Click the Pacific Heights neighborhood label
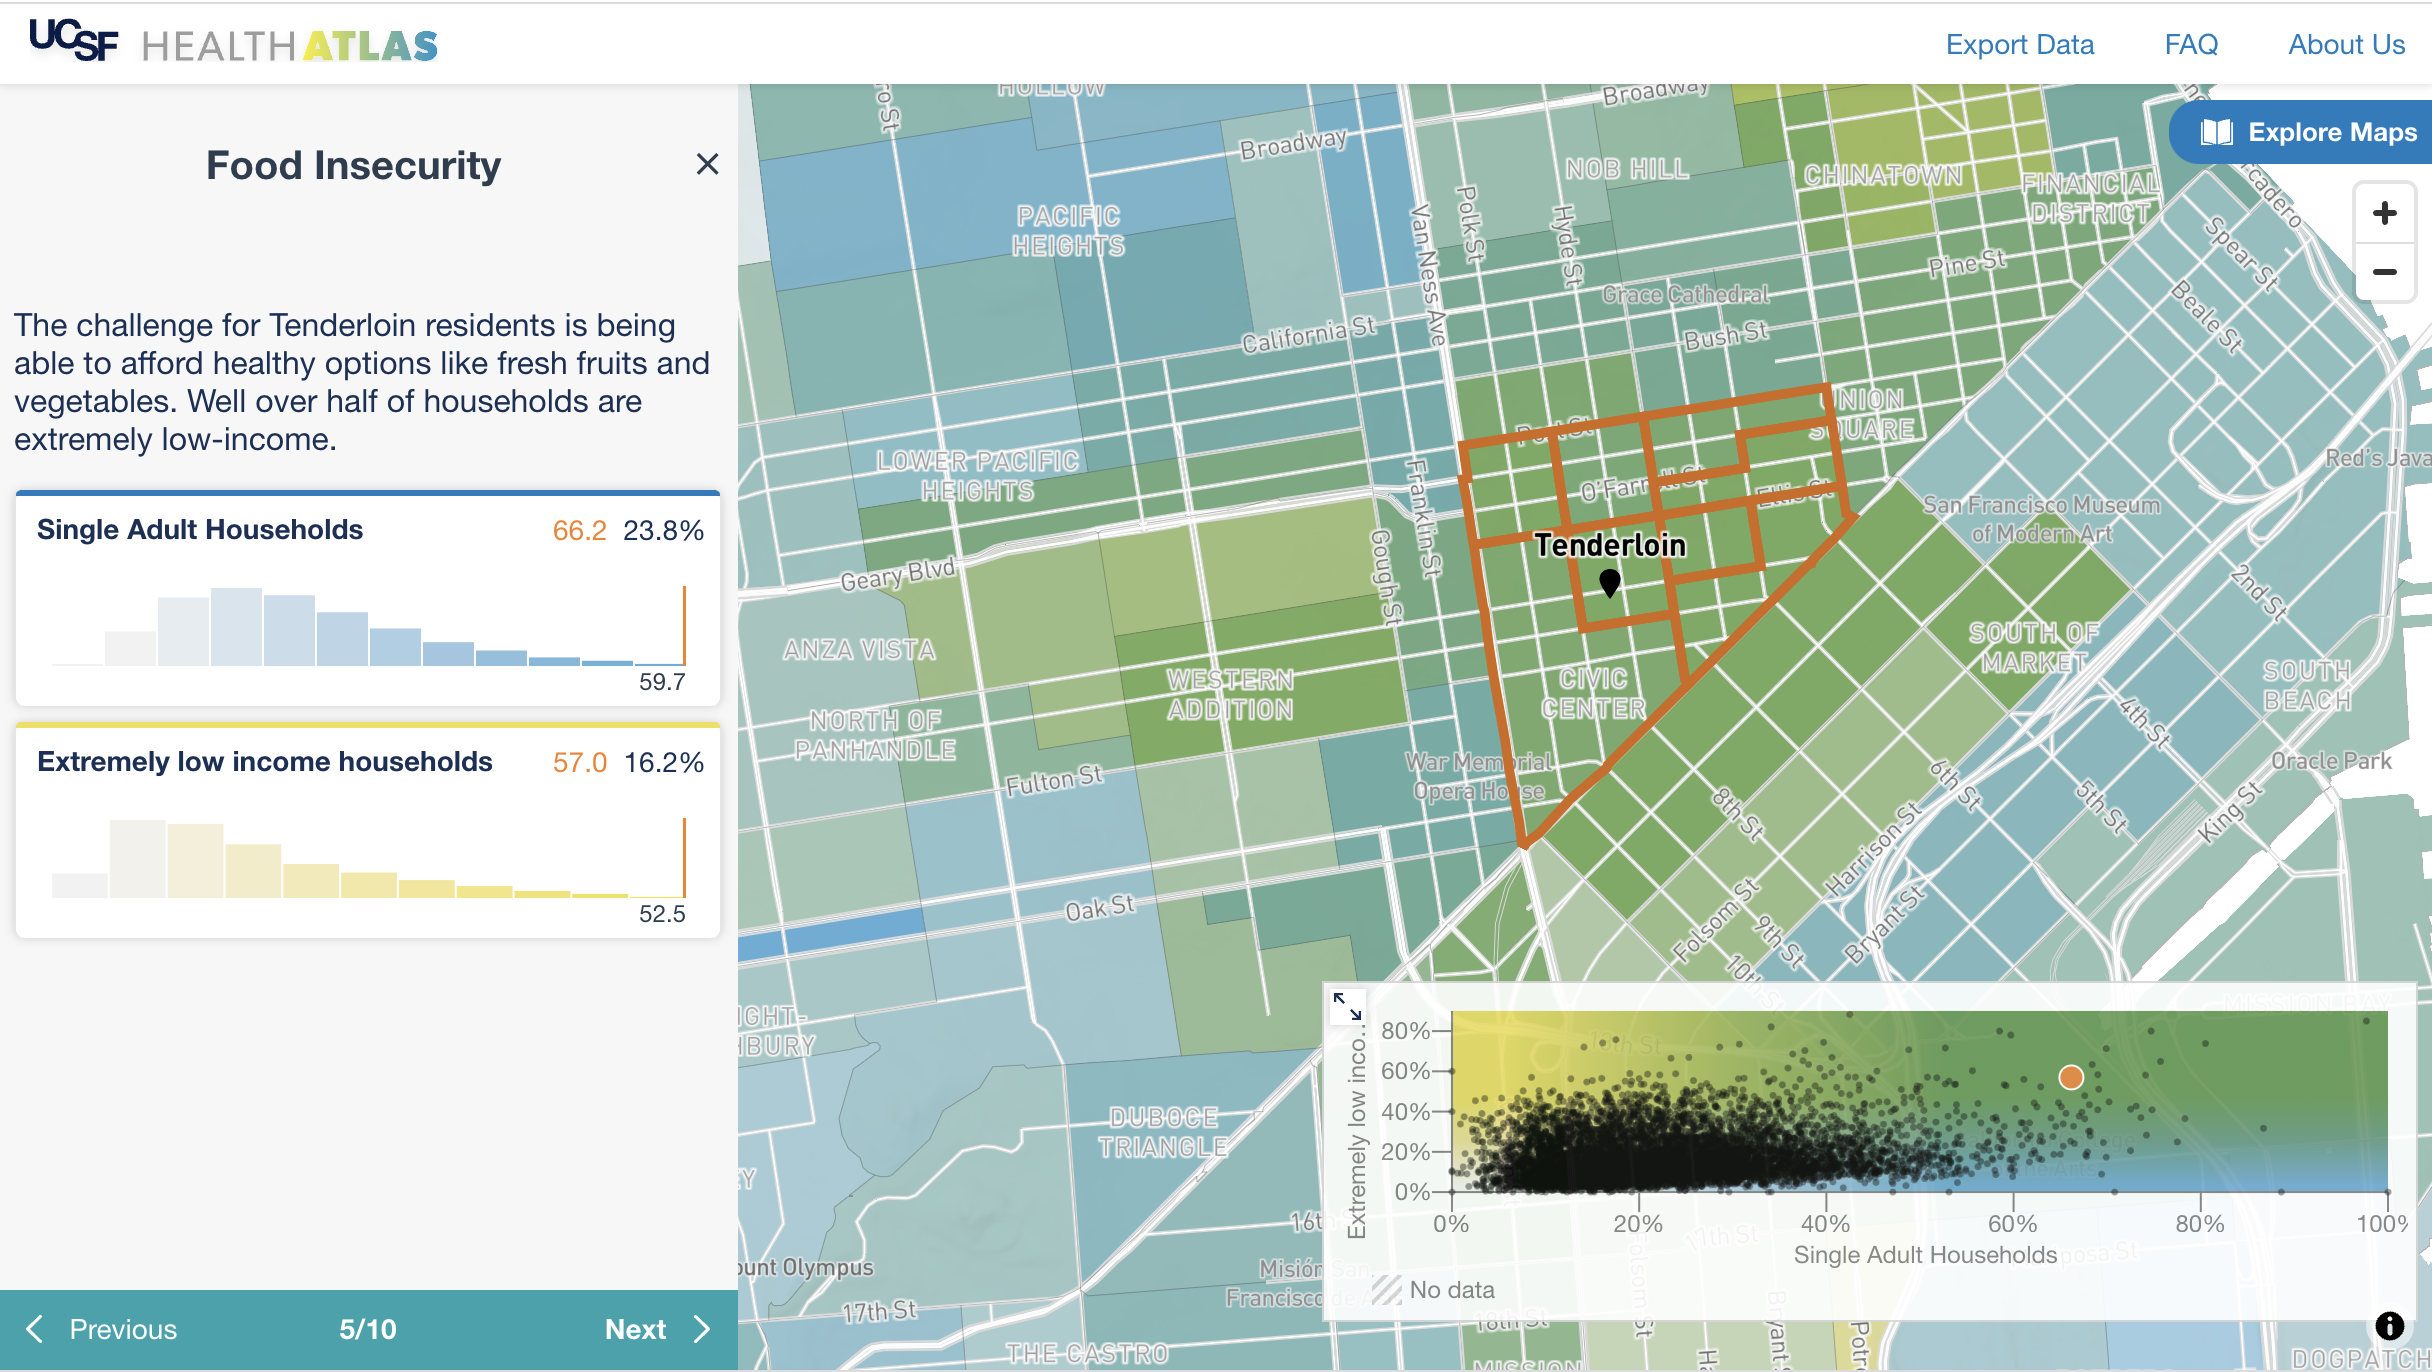This screenshot has height=1372, width=2432. pos(1068,230)
